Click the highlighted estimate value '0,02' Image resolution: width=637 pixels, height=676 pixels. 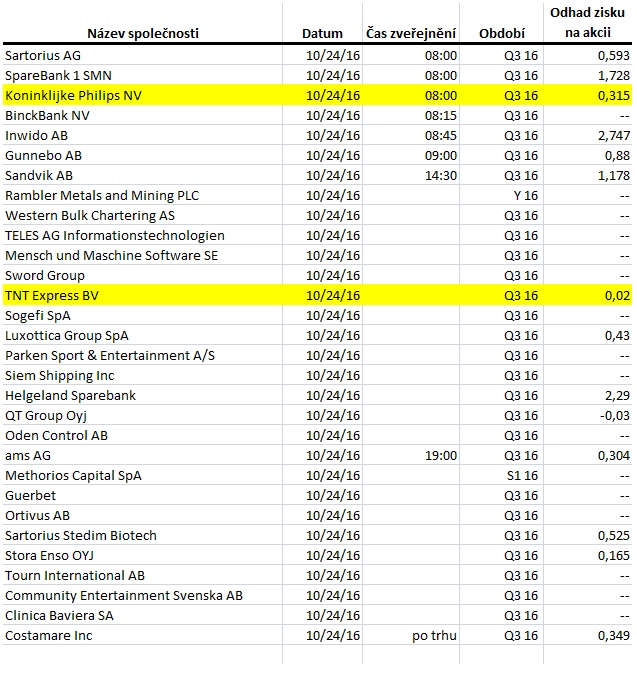(617, 296)
